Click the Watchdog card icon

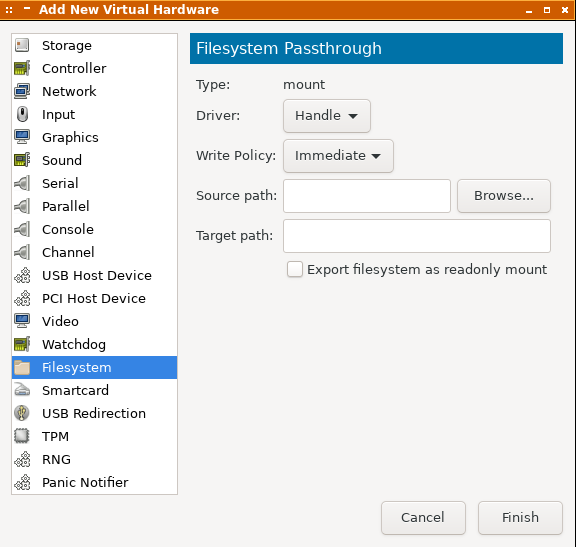22,344
